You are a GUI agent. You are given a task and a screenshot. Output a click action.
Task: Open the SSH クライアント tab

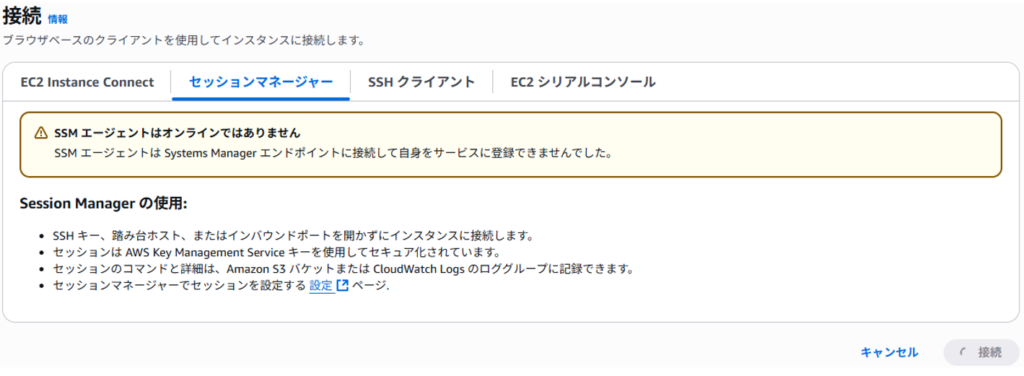(421, 82)
